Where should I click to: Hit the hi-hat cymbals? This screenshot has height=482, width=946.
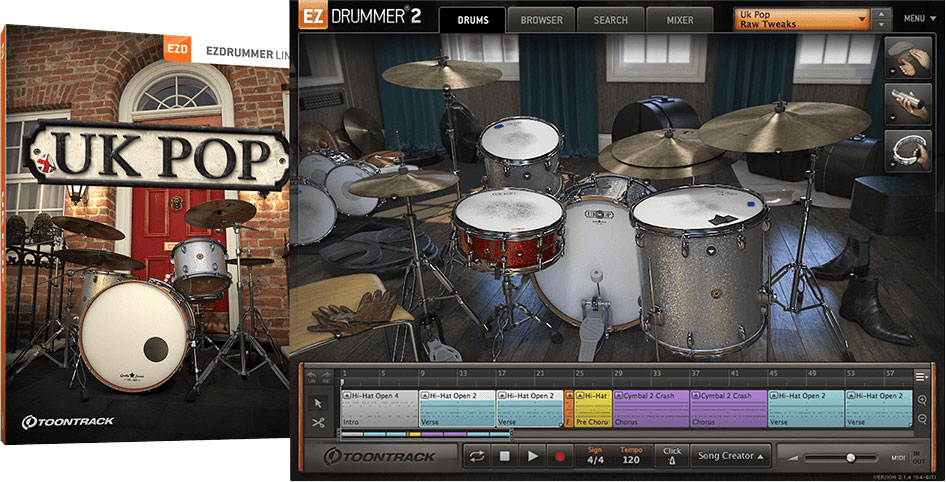point(403,183)
